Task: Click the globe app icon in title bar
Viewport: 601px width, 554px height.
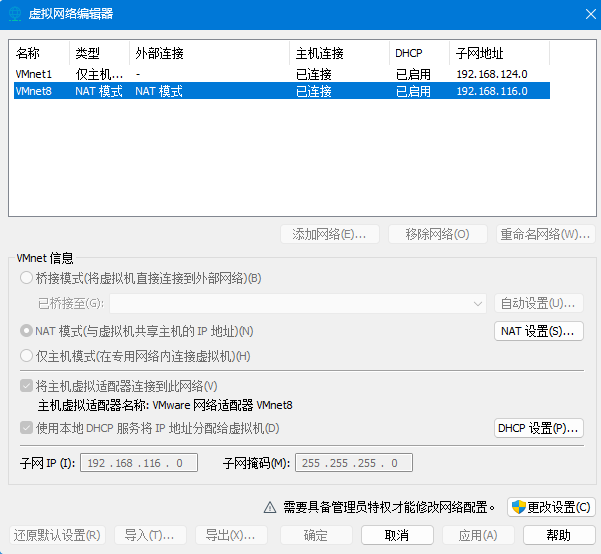Action: (15, 14)
